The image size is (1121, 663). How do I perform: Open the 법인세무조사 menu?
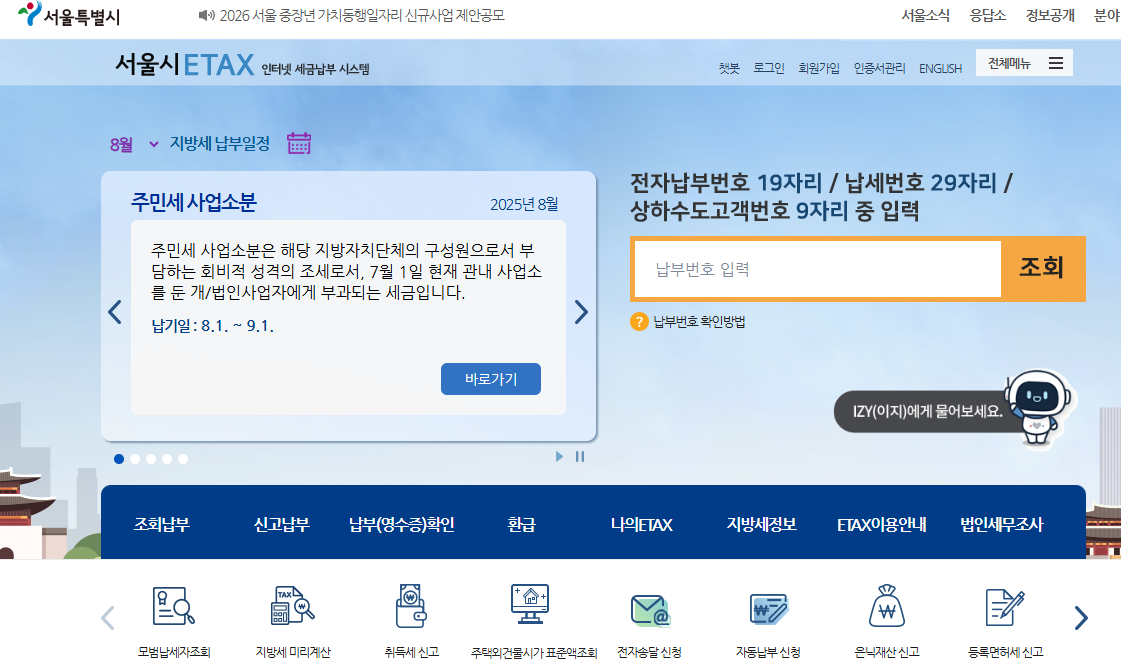(x=1002, y=524)
